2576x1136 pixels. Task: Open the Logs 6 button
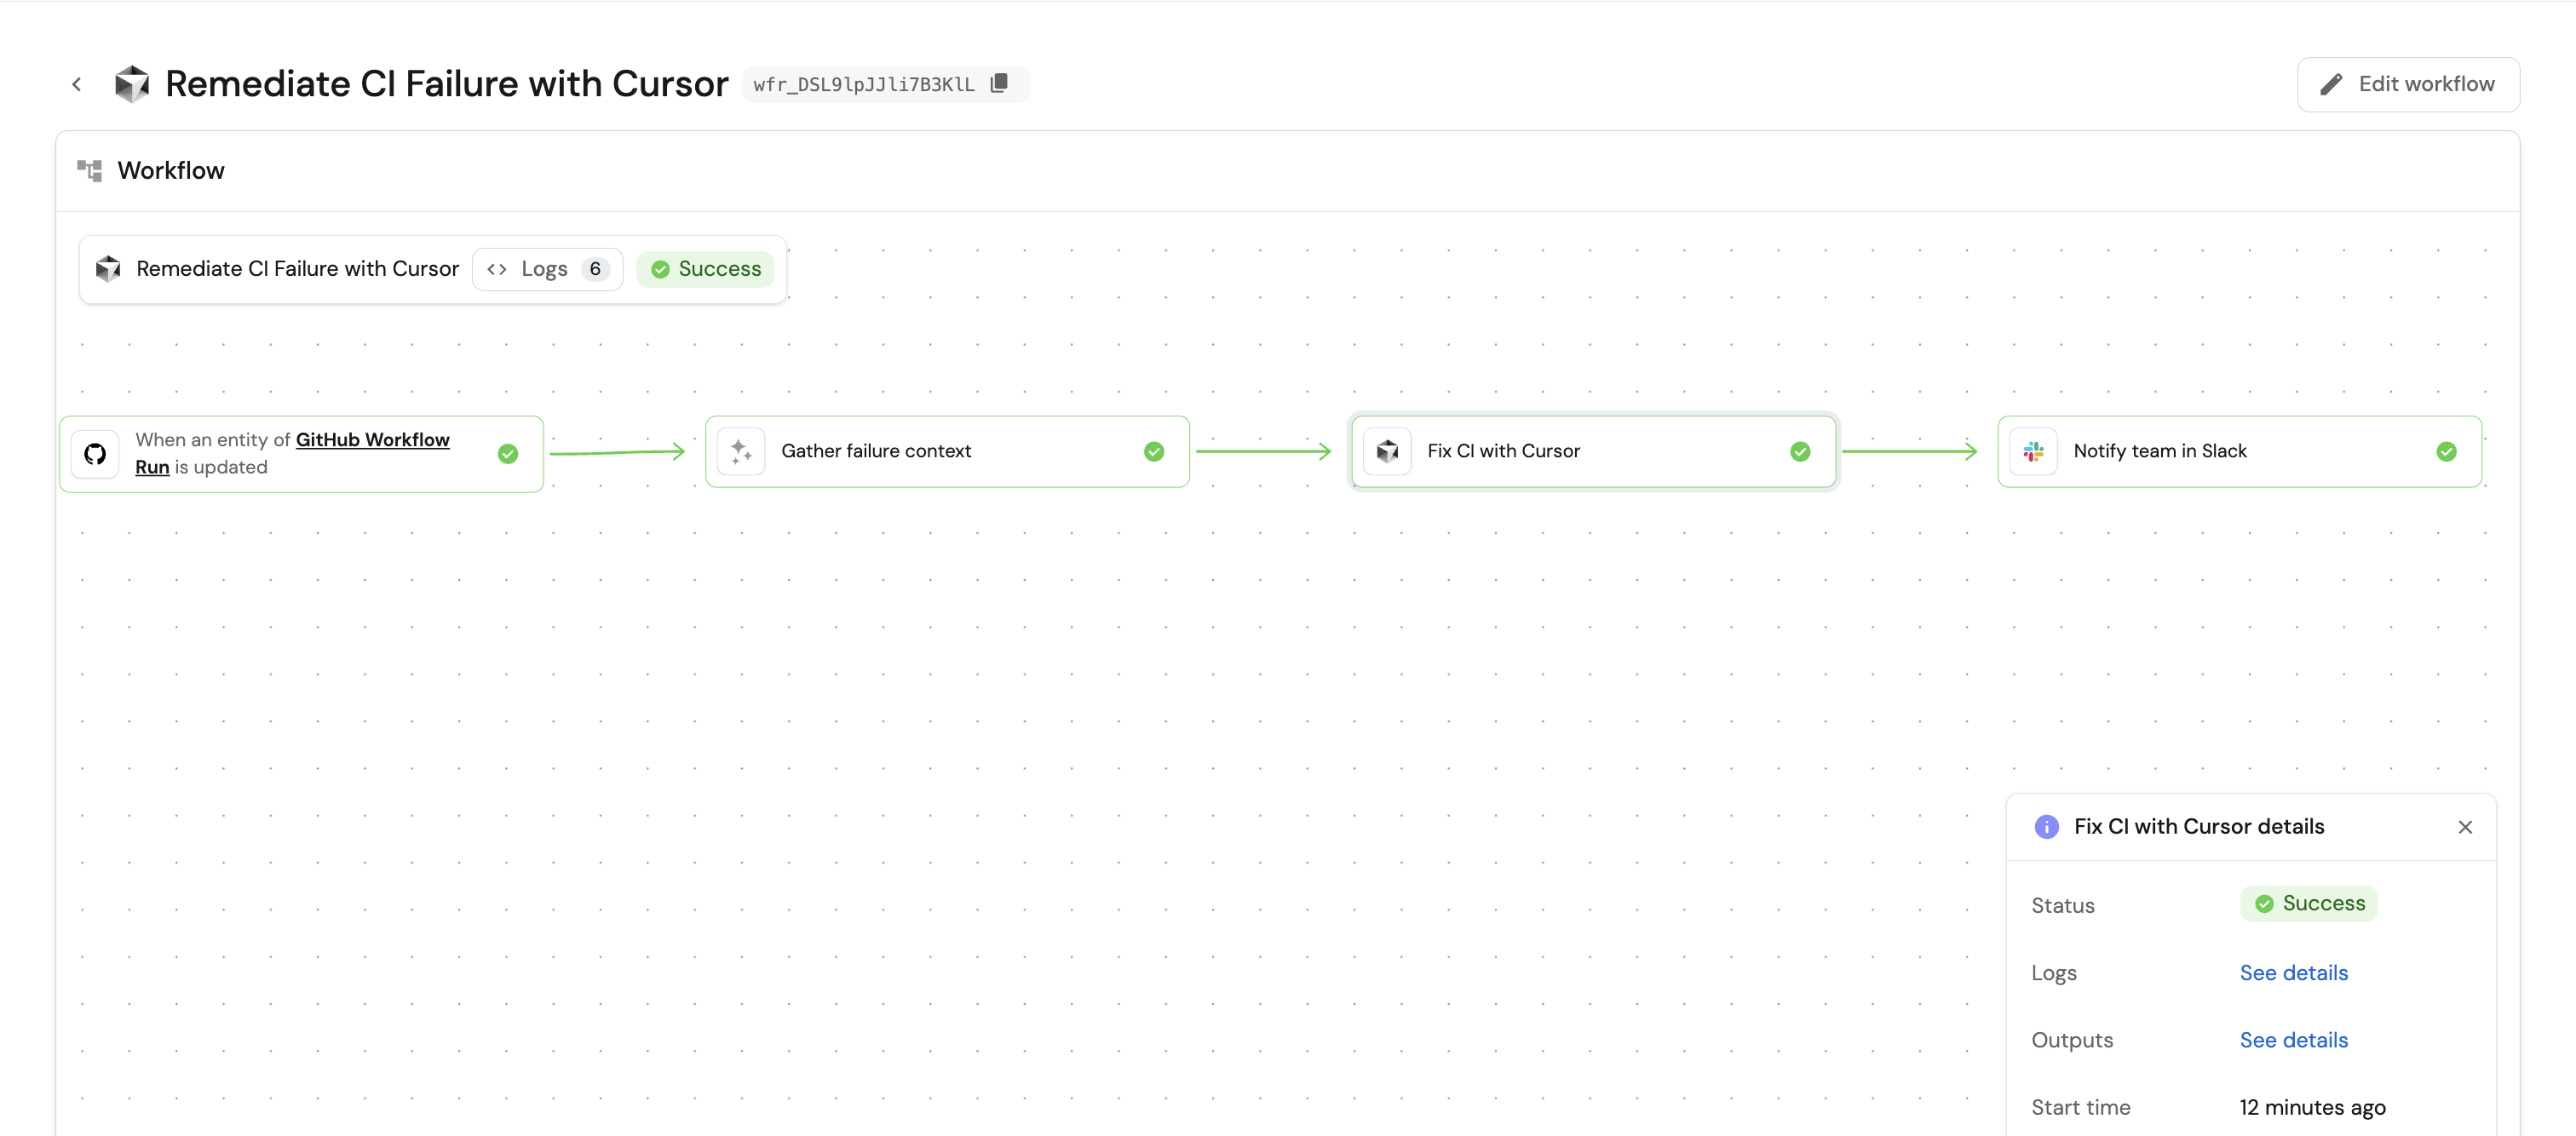pos(547,269)
